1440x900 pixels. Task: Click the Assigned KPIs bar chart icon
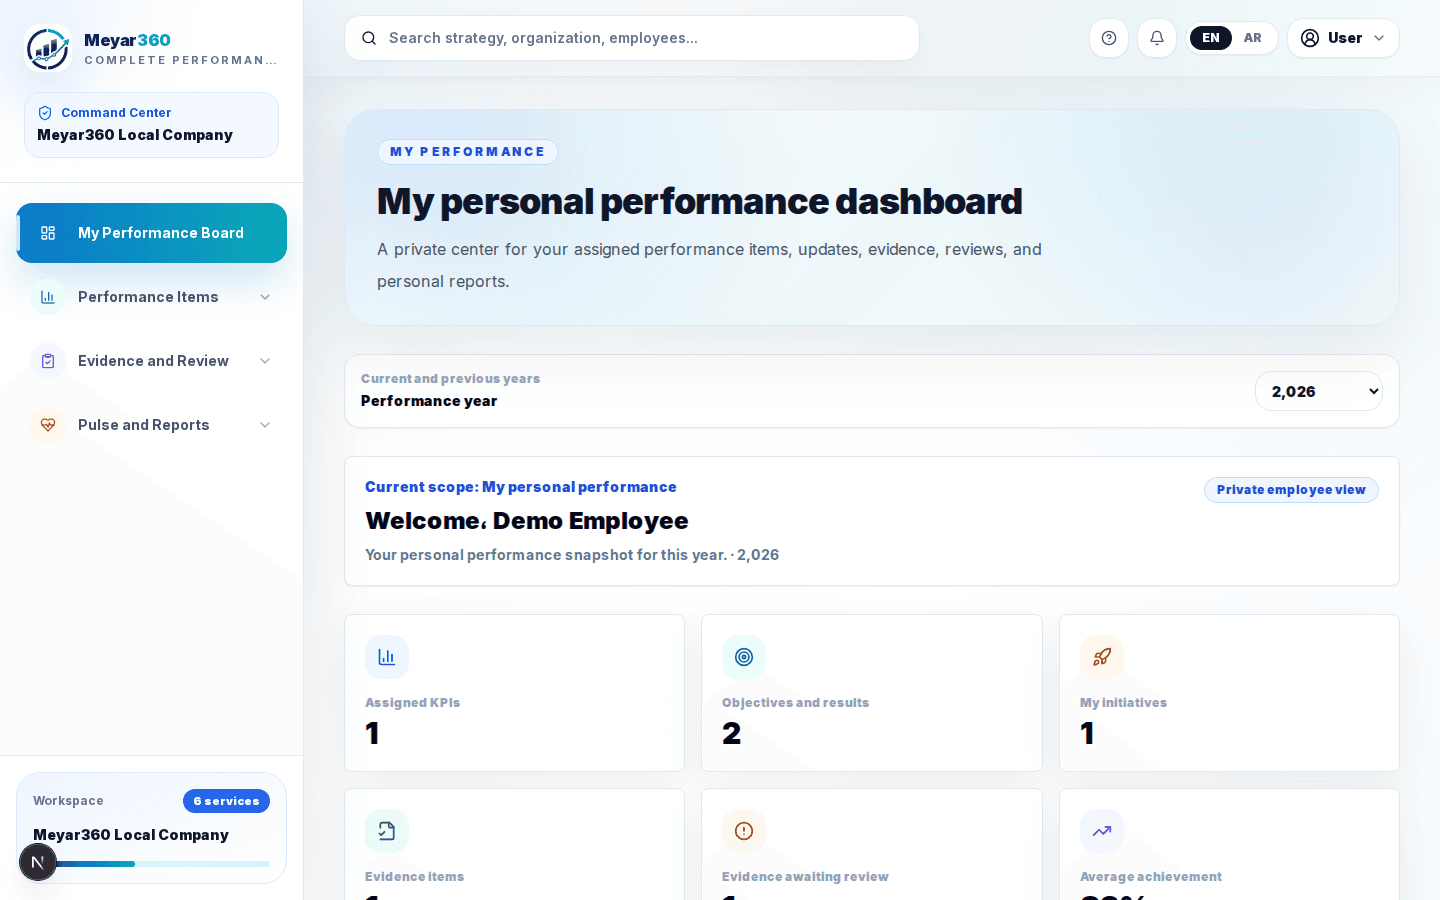click(x=387, y=657)
